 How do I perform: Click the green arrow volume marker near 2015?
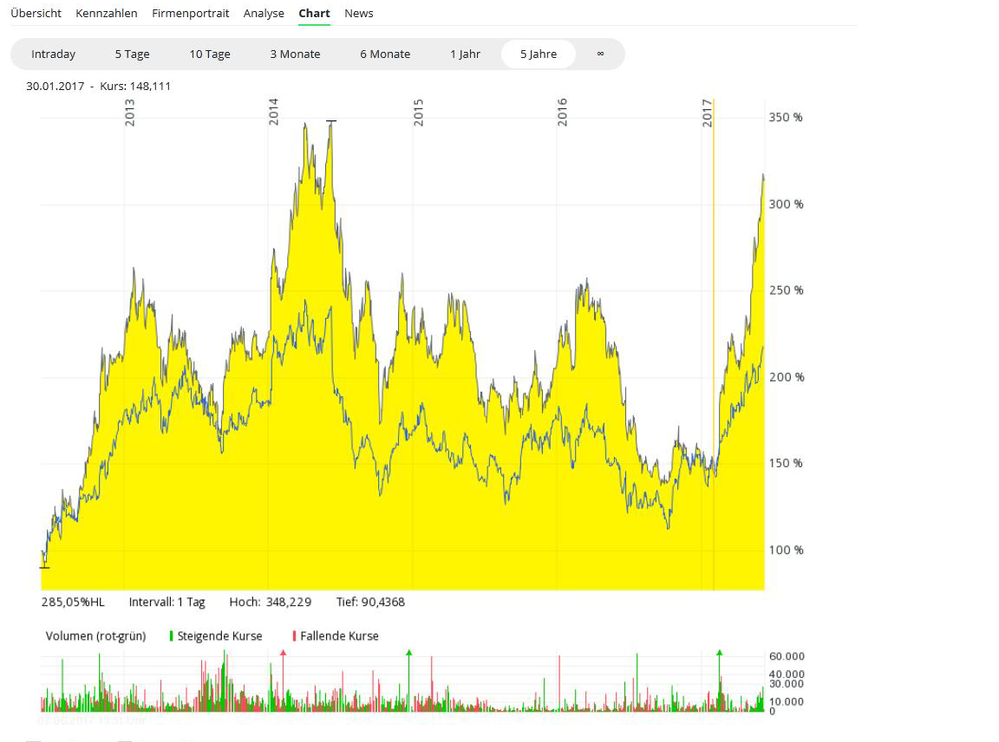[x=408, y=653]
